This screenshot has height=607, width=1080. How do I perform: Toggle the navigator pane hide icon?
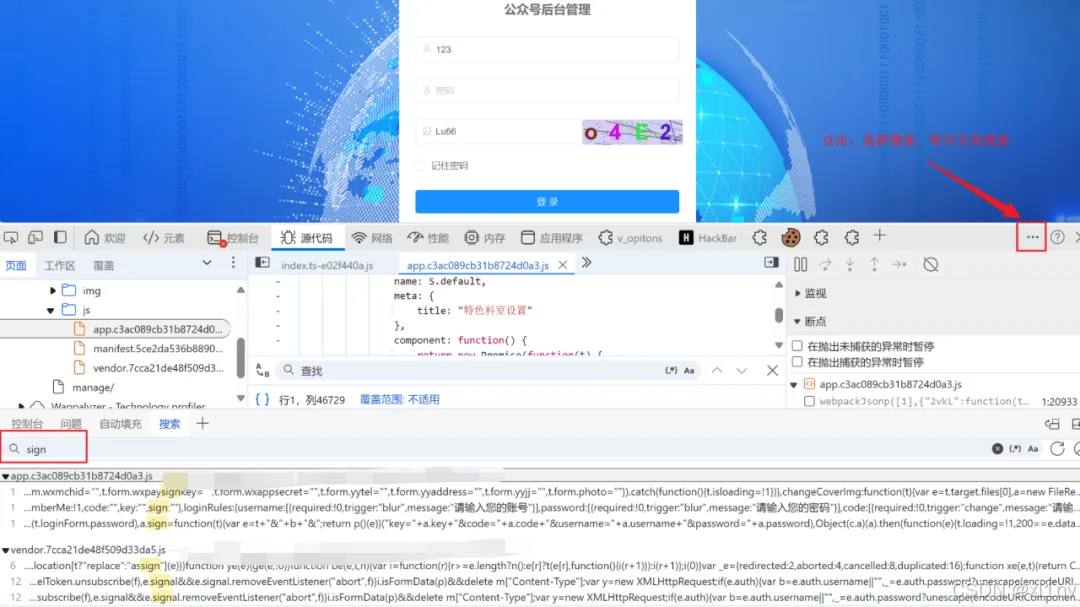coord(262,263)
